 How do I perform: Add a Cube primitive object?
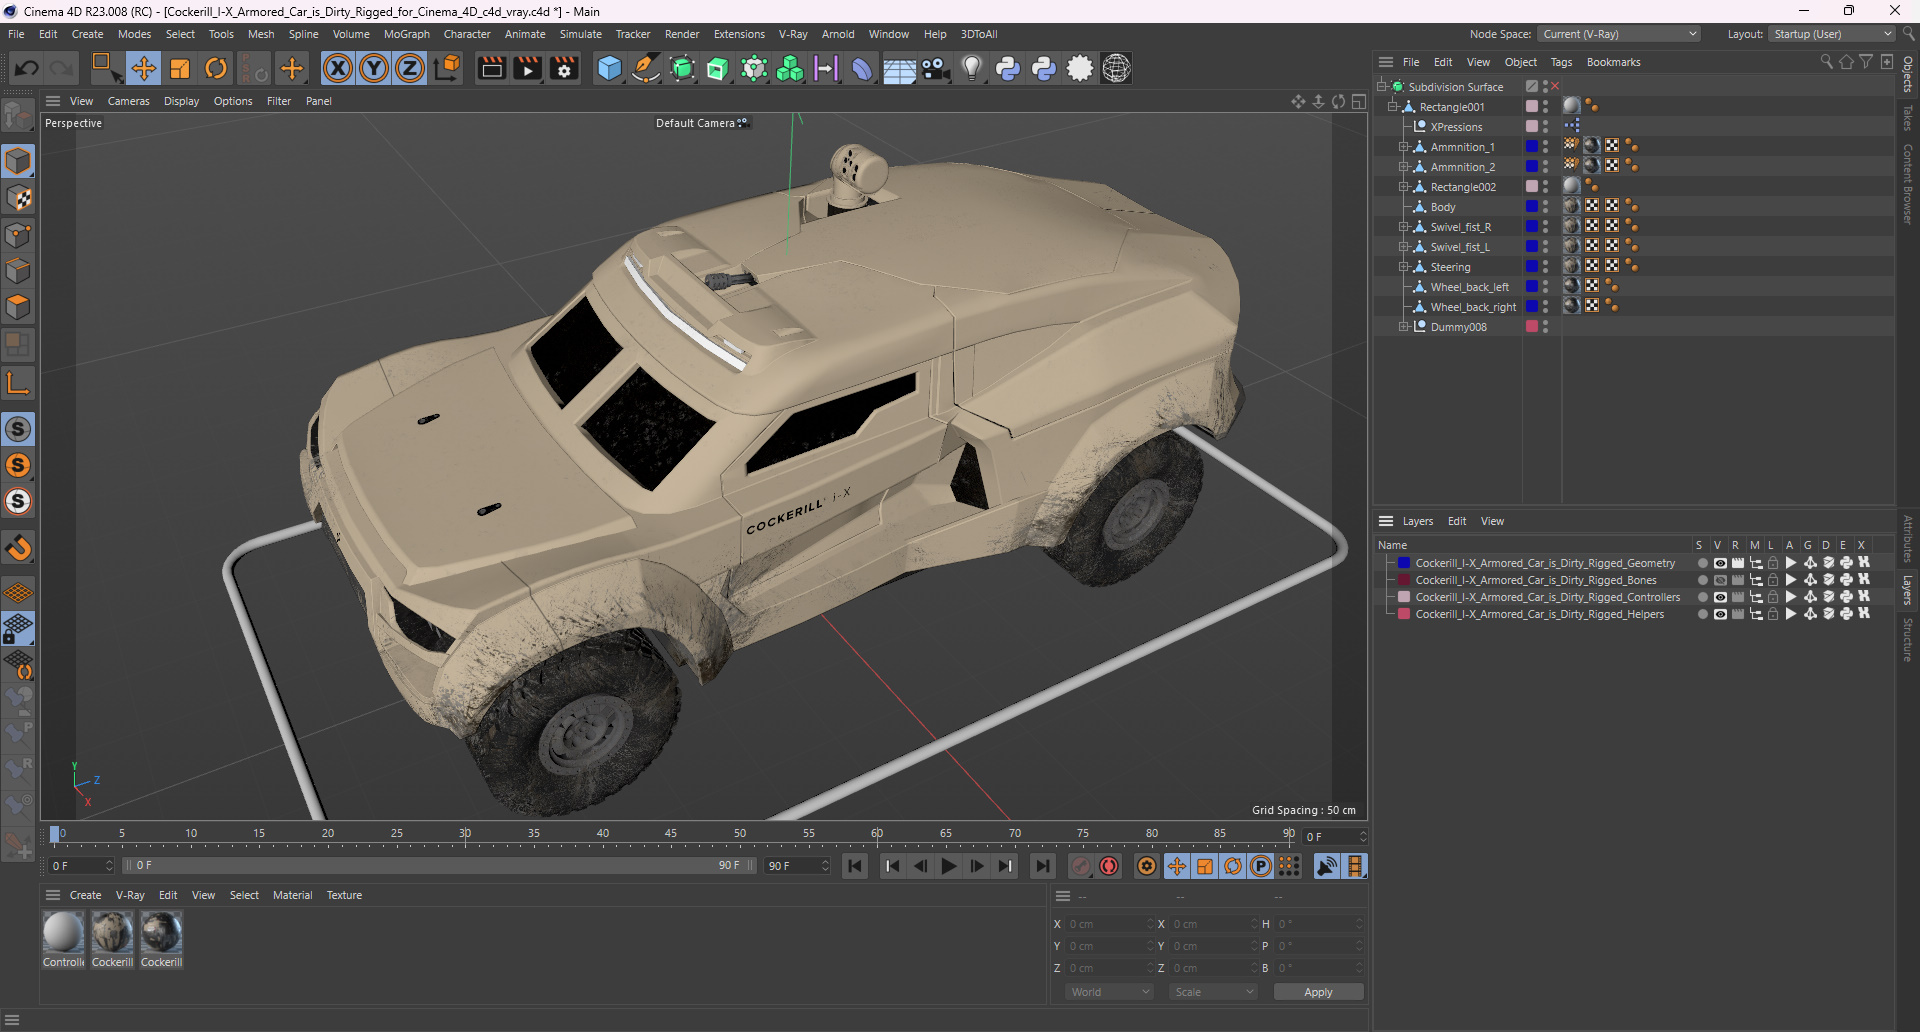click(x=609, y=68)
